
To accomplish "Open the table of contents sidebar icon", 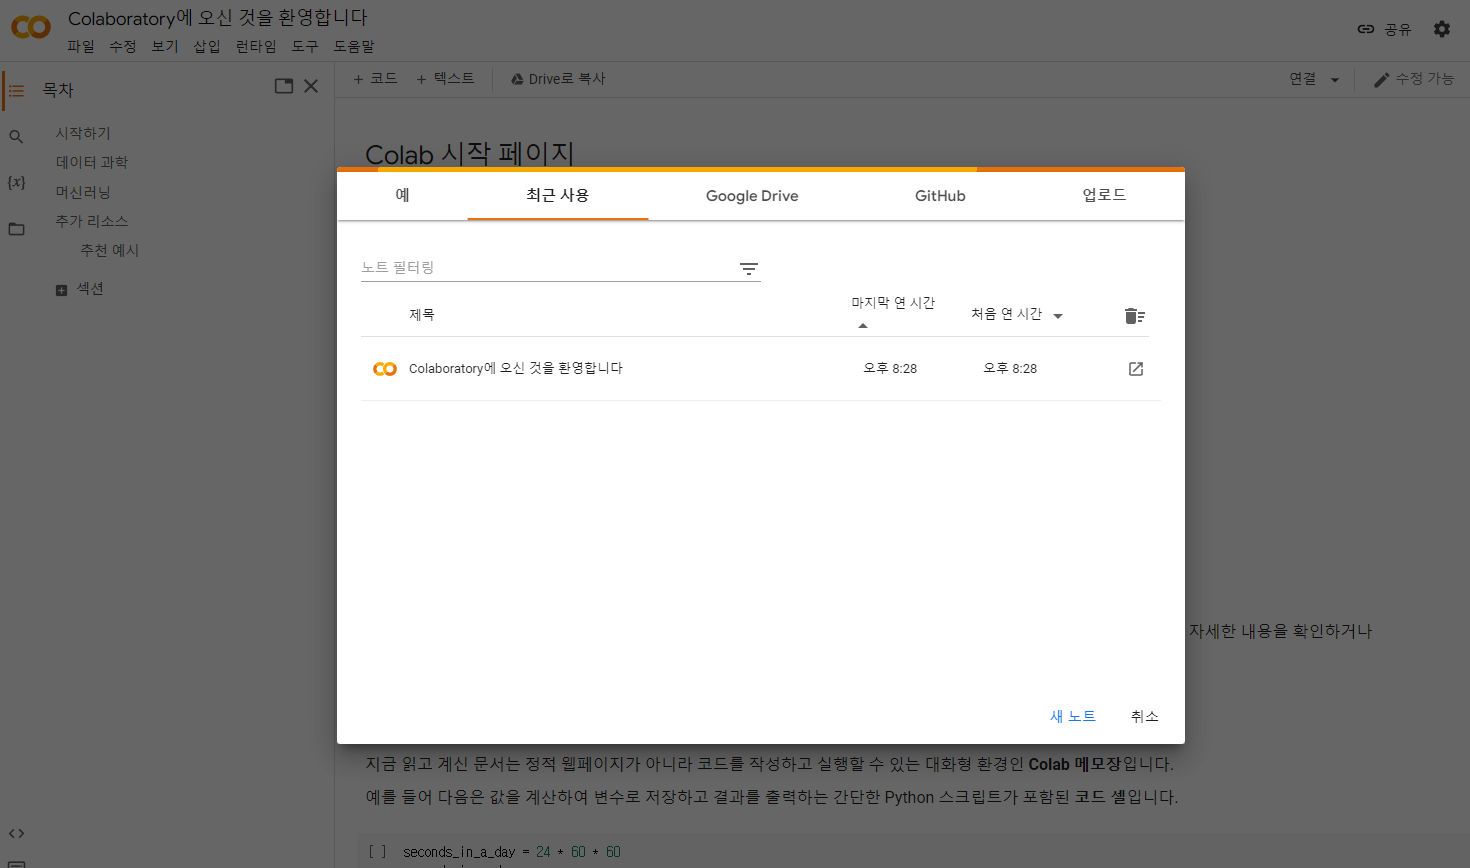I will click(16, 91).
